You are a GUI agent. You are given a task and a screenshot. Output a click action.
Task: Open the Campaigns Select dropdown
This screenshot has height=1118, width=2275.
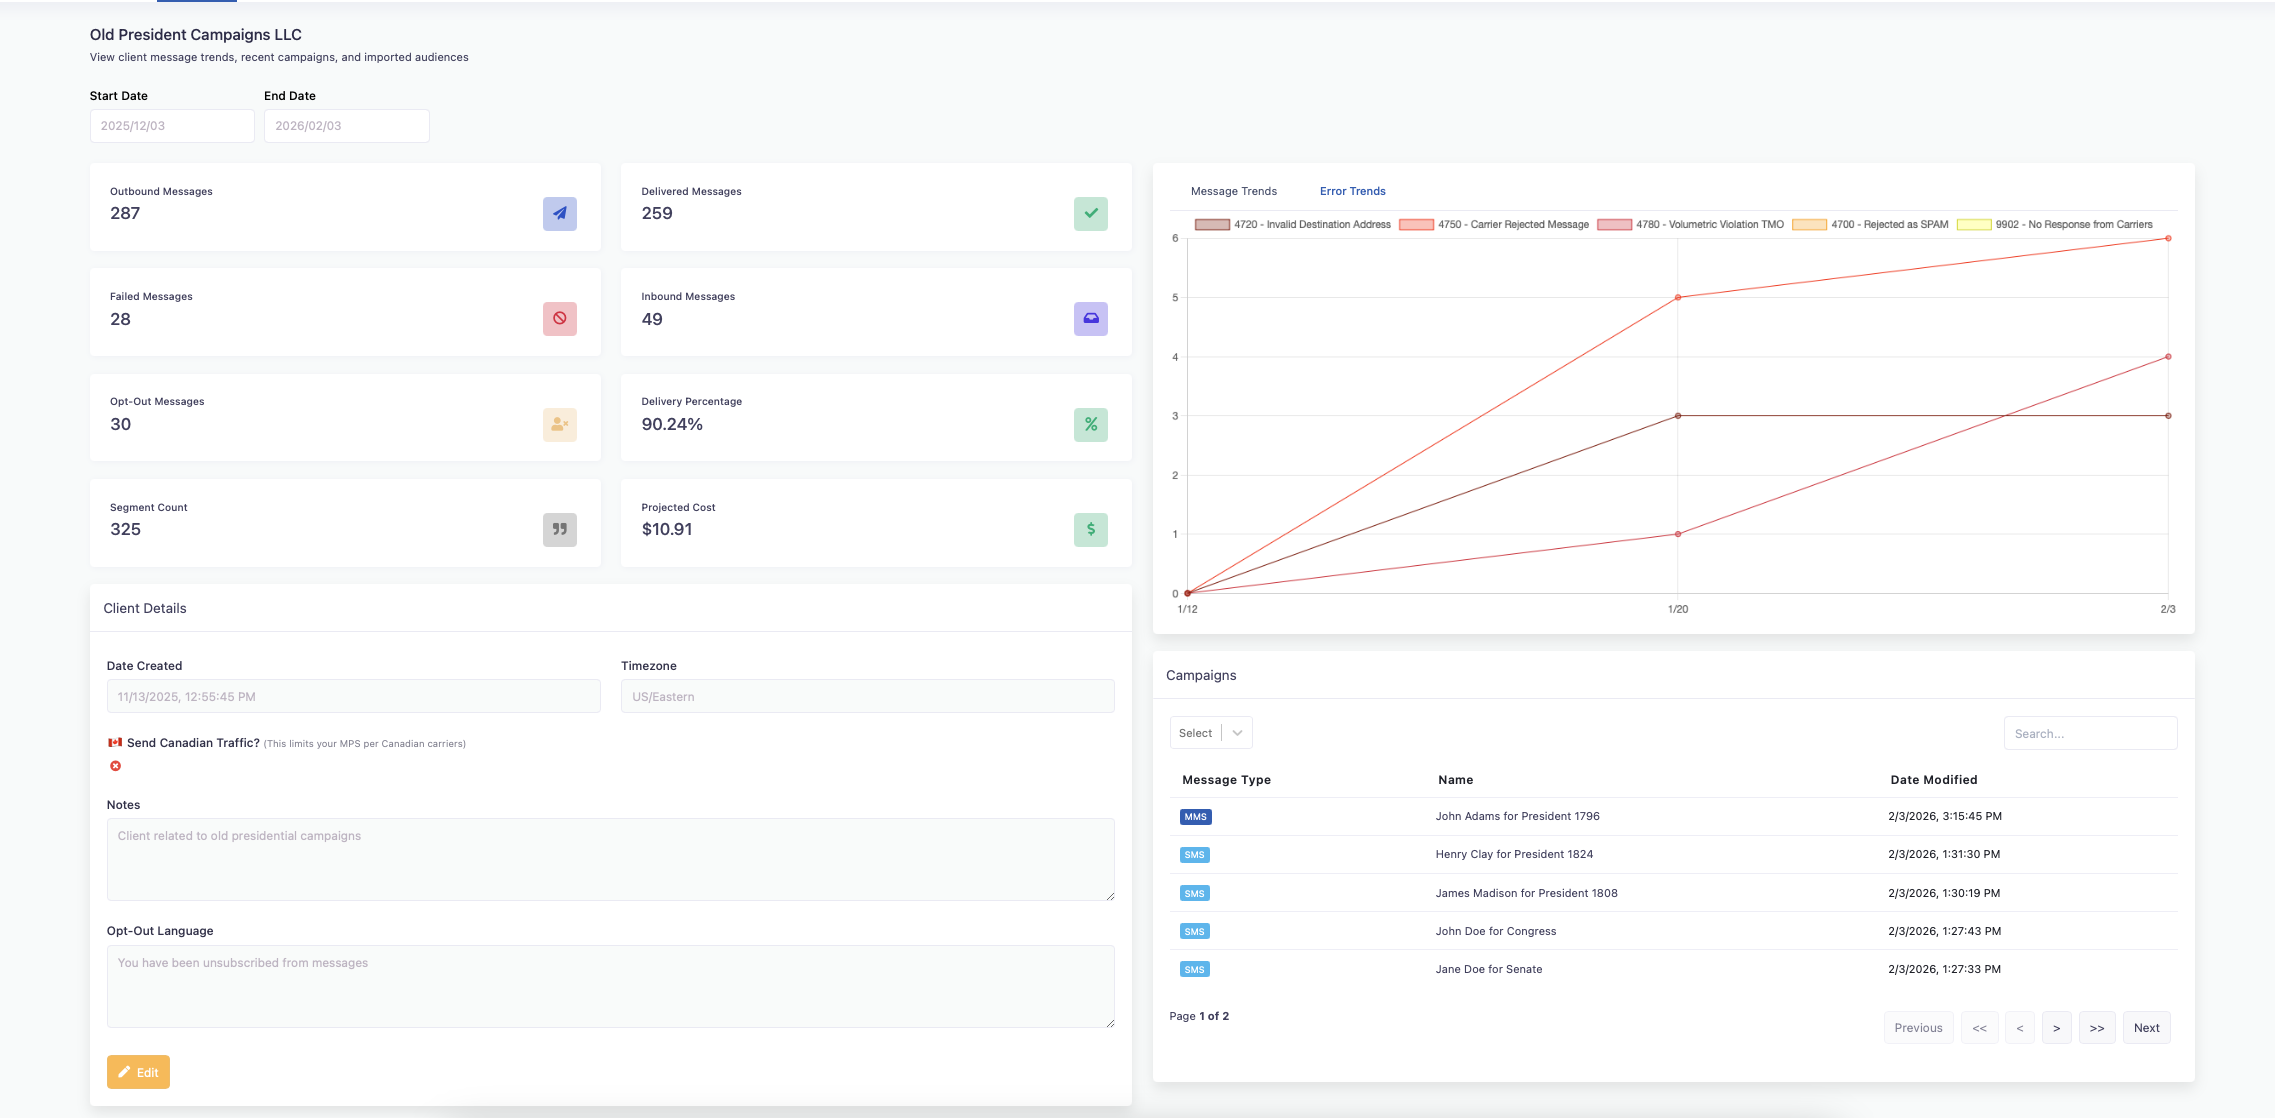pos(1210,733)
